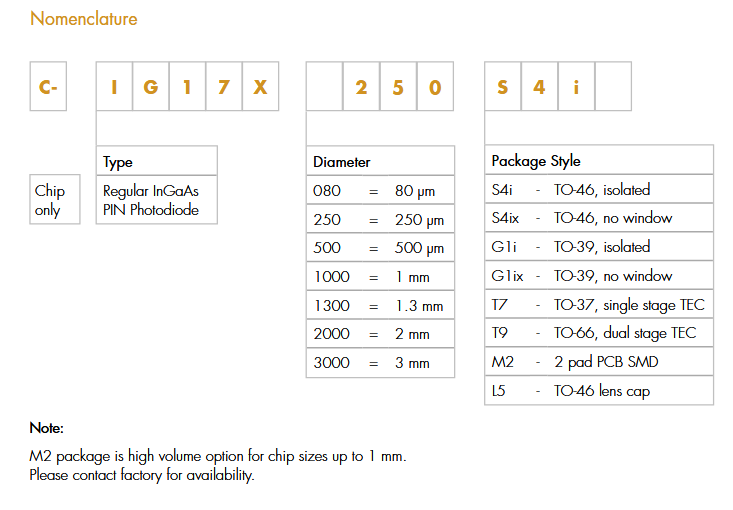Click the 'Package Style' table header
The image size is (733, 510).
tap(598, 161)
